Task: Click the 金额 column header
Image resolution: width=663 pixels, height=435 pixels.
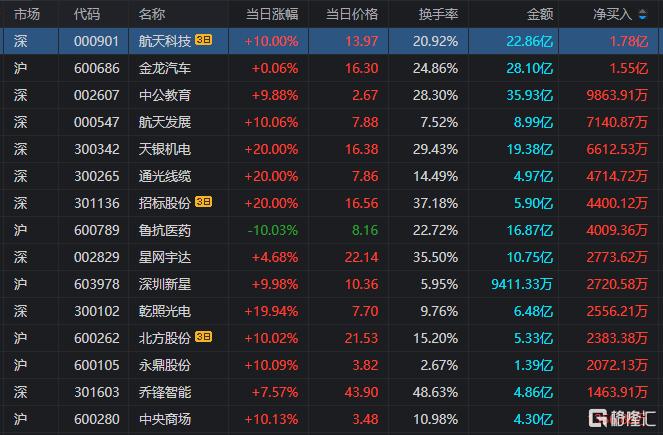Action: coord(539,14)
